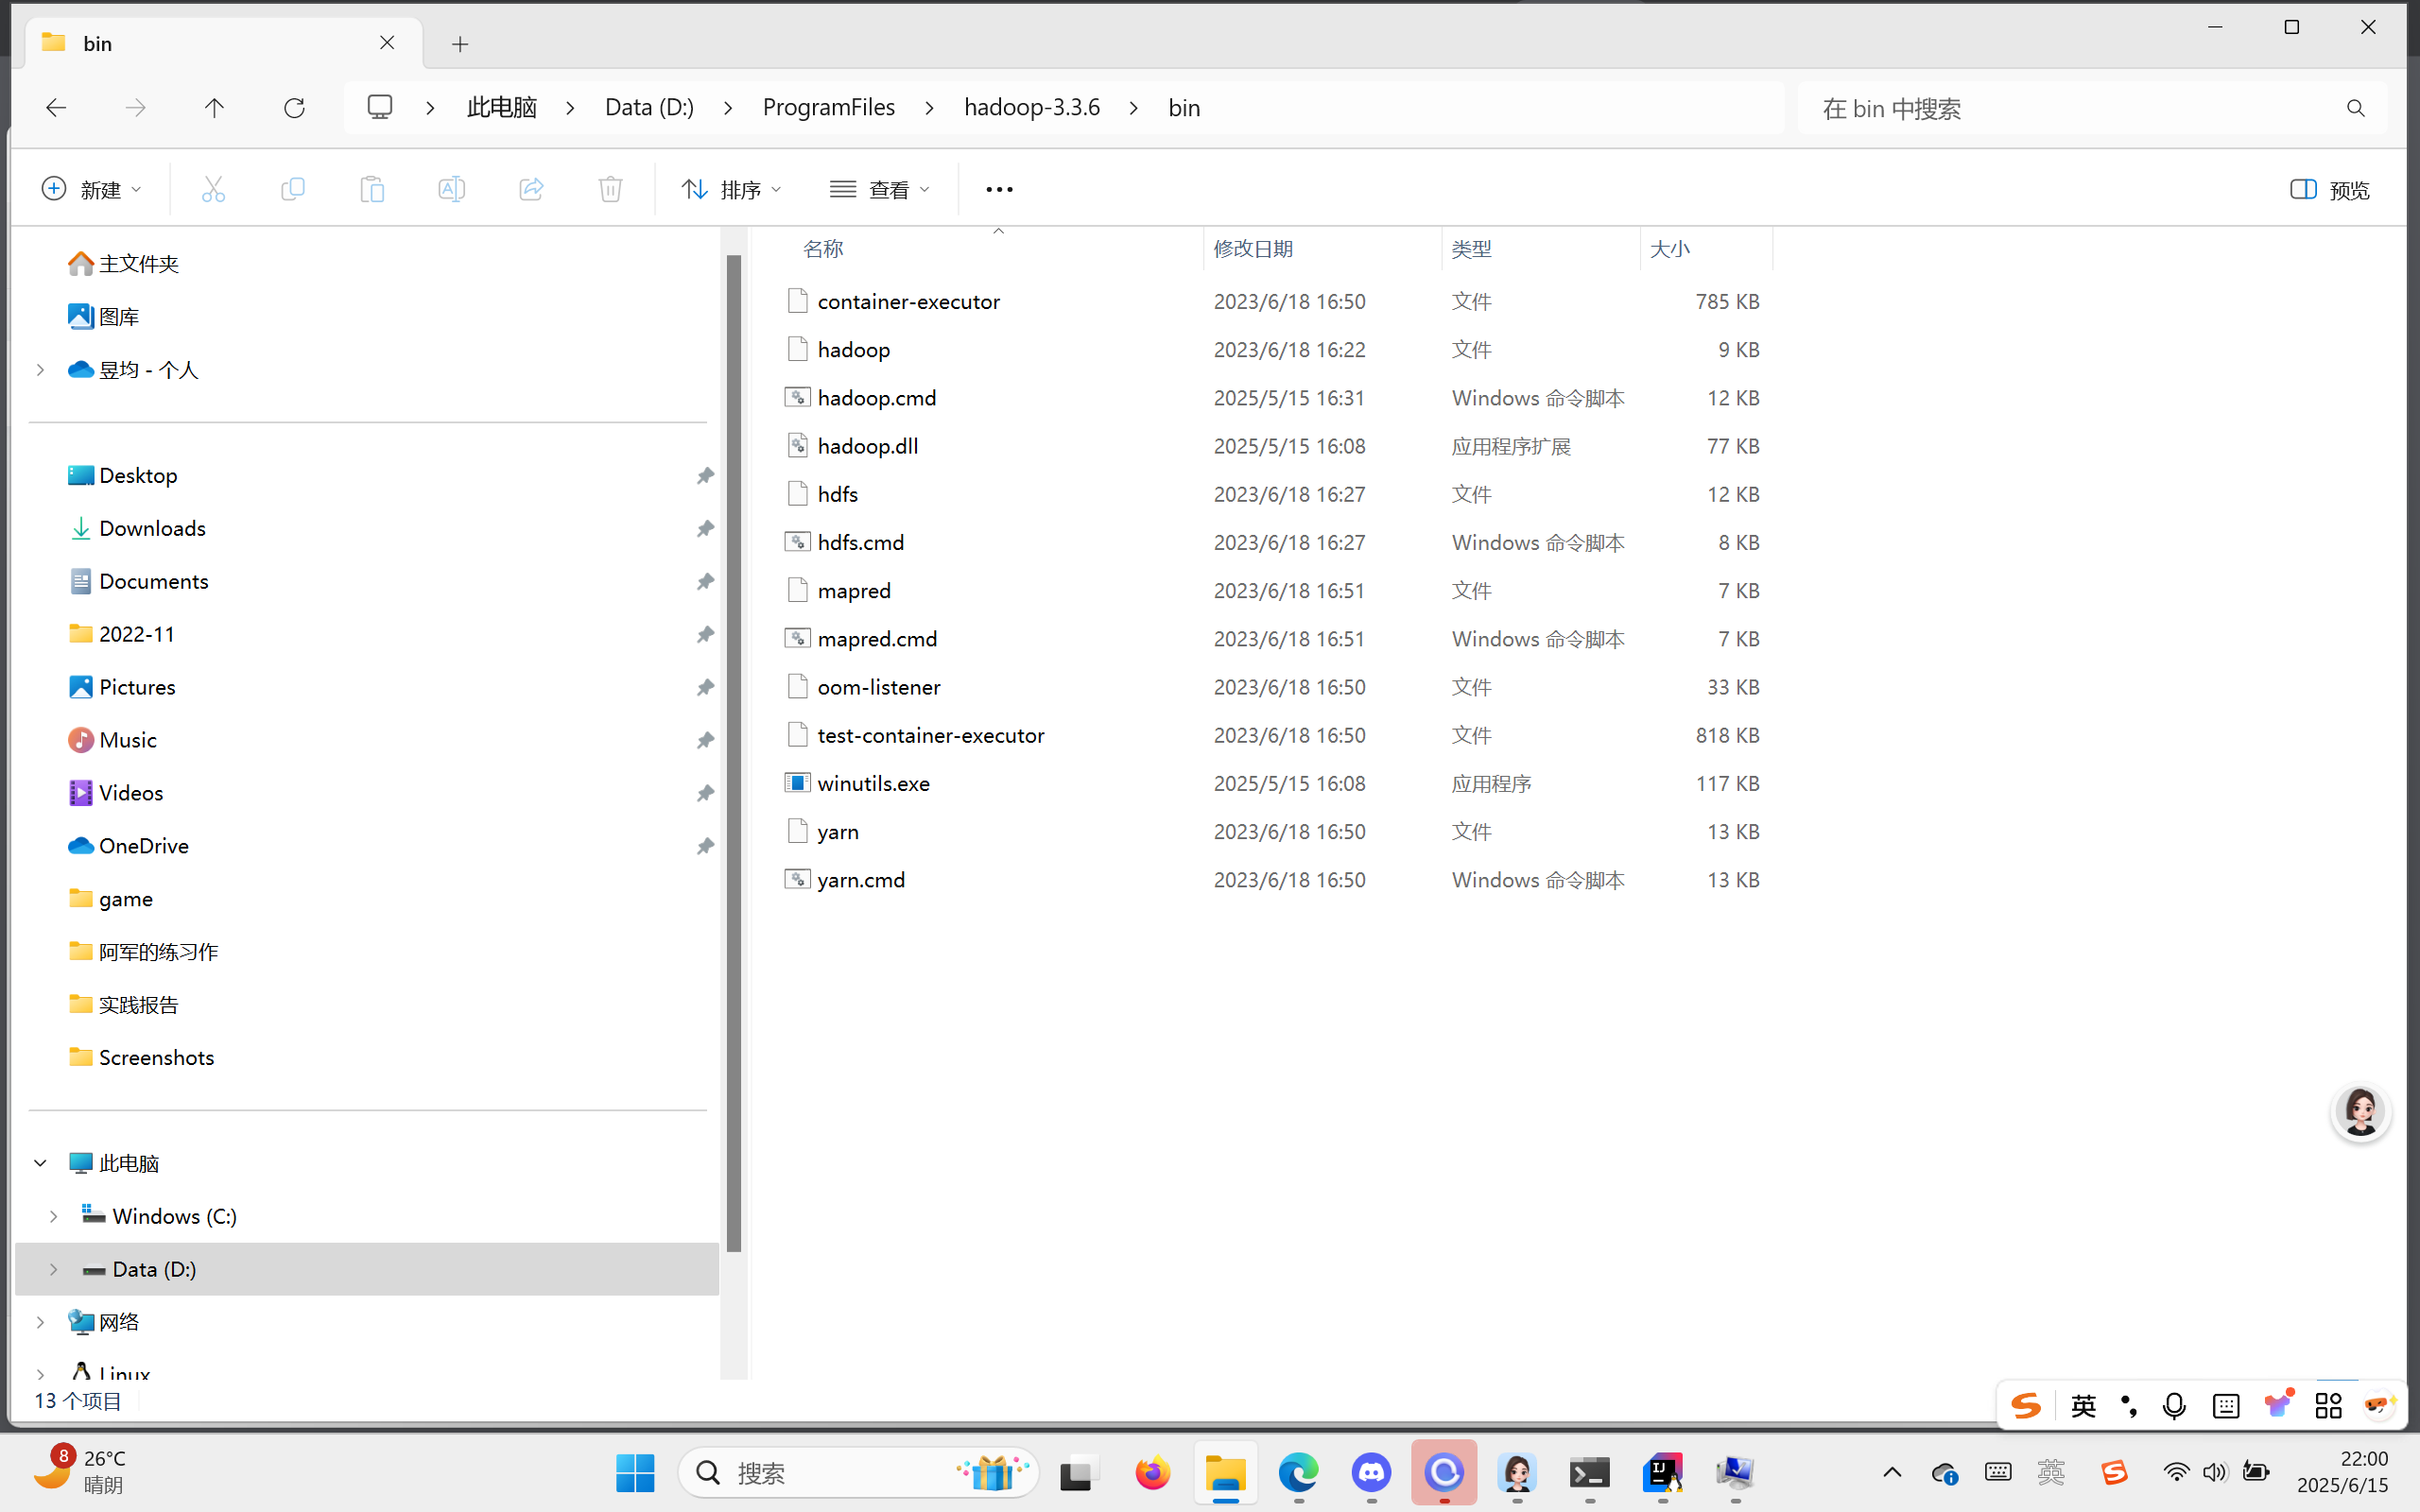Click the Delete trash icon
Image resolution: width=2420 pixels, height=1512 pixels.
point(610,189)
